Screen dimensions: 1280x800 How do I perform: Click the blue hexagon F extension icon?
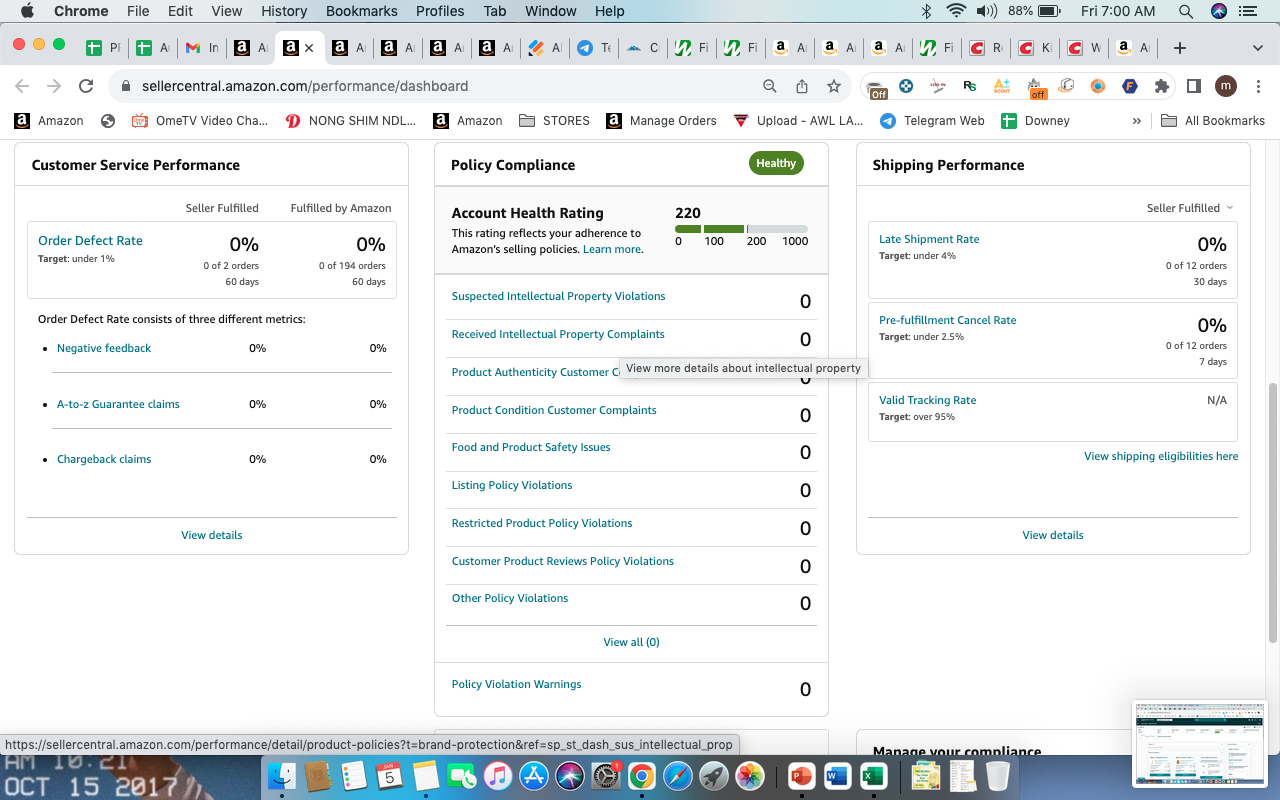click(x=1130, y=86)
